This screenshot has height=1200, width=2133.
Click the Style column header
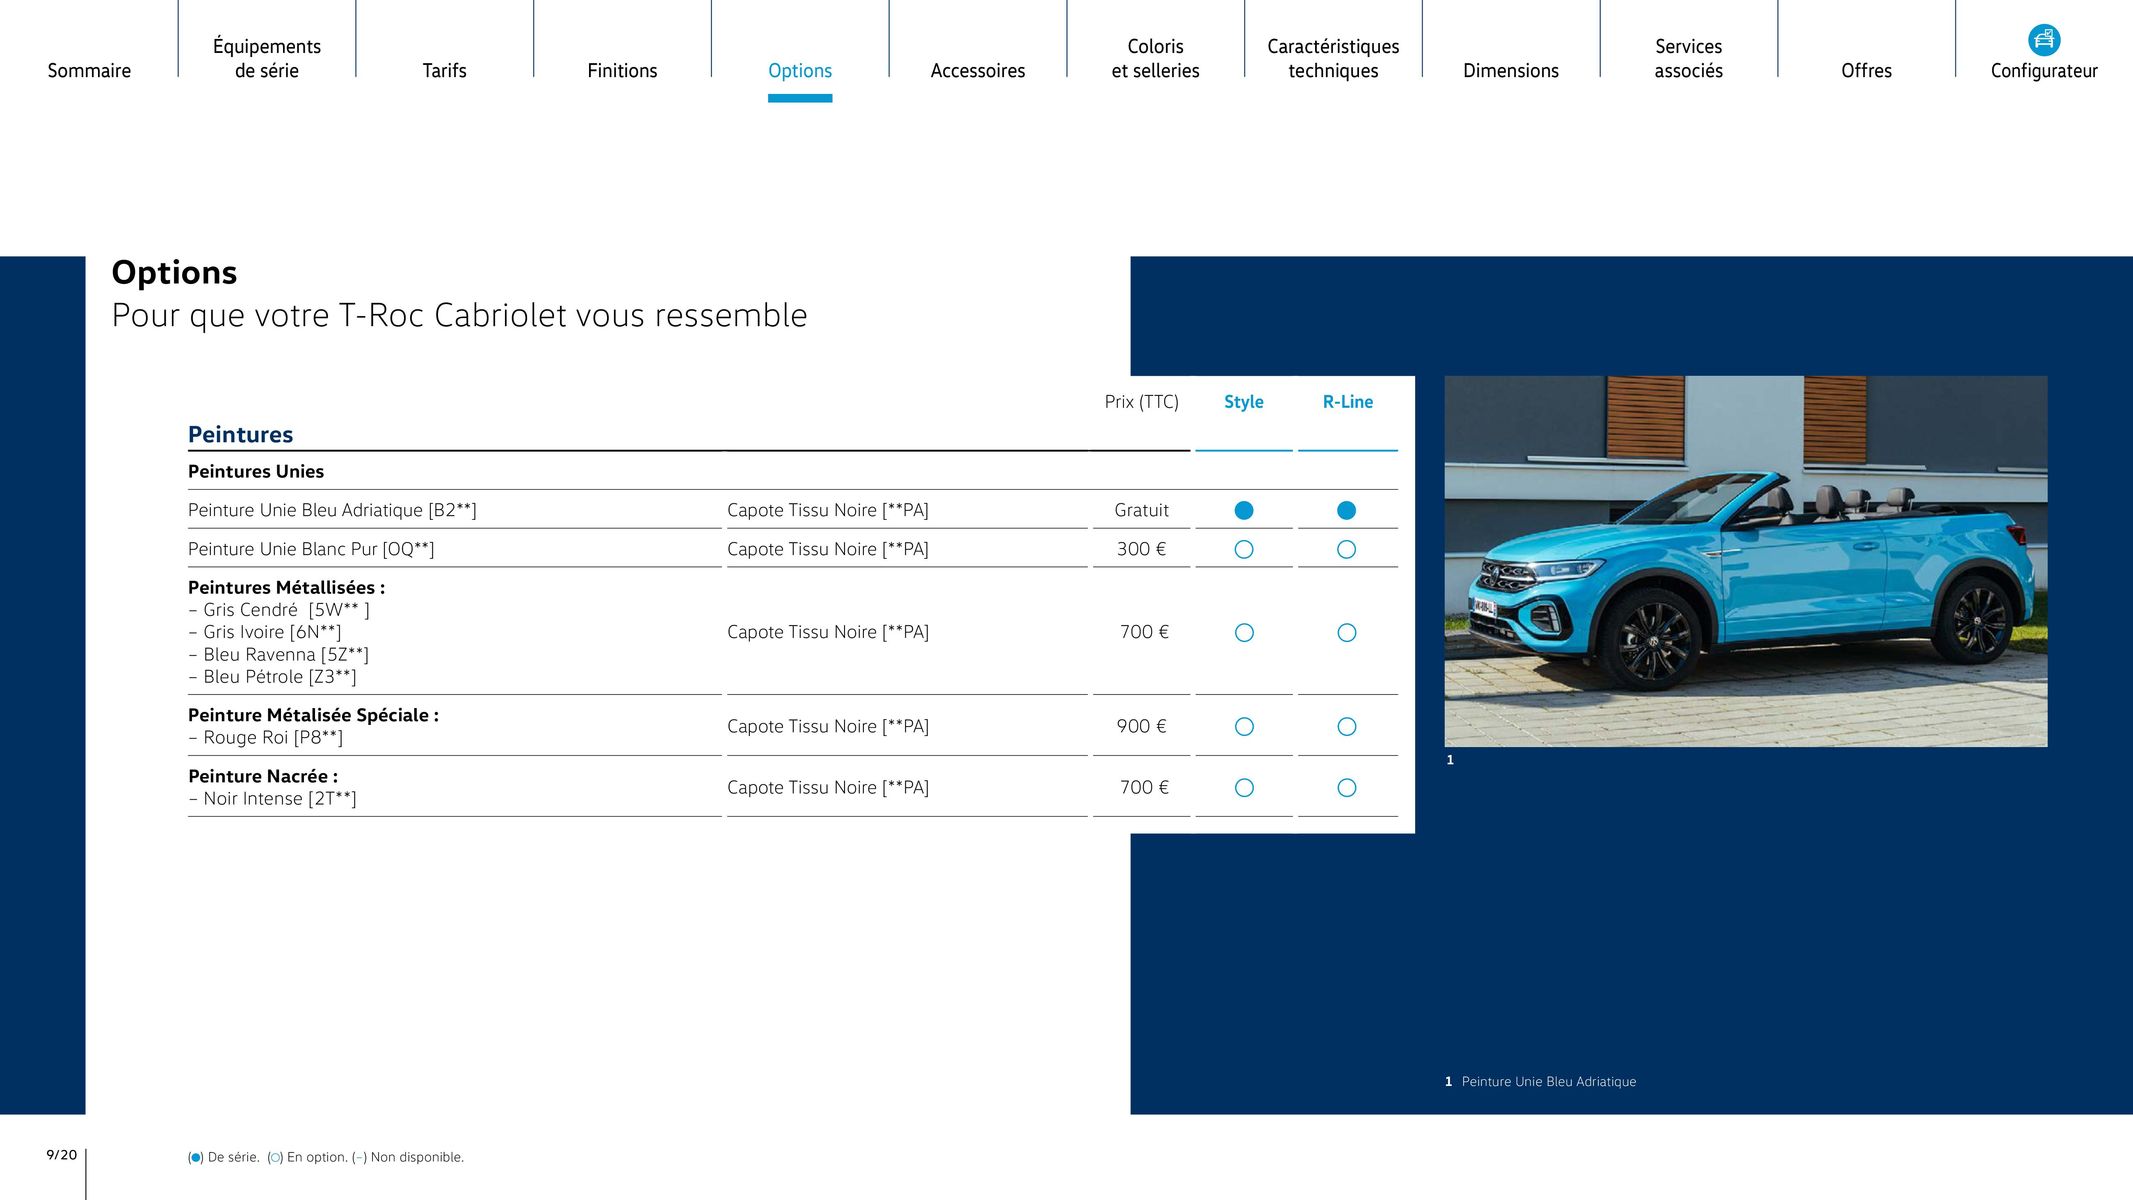pyautogui.click(x=1244, y=402)
